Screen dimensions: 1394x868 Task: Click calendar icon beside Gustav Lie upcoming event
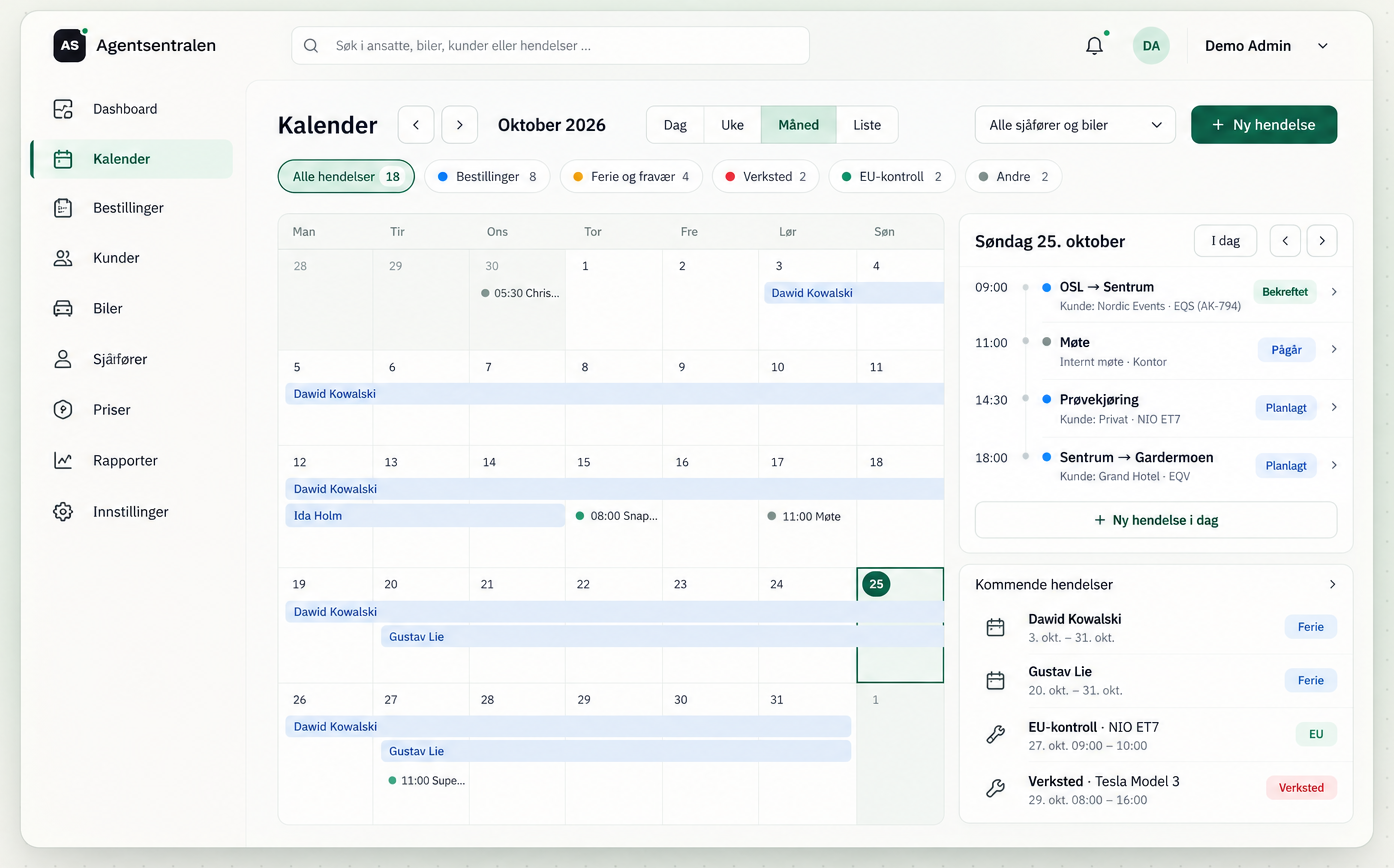[x=995, y=680]
